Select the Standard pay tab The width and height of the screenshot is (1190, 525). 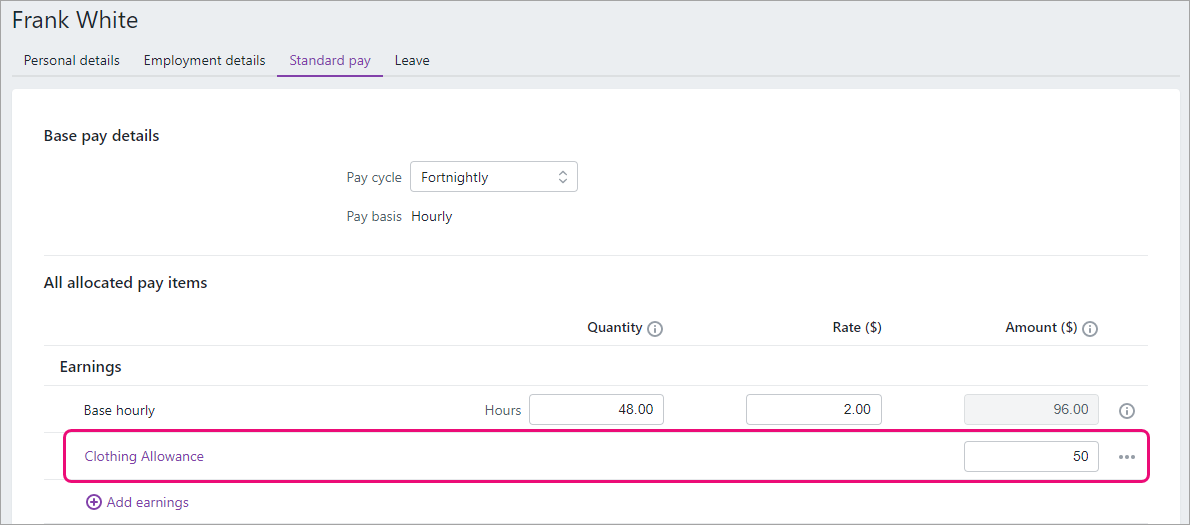click(330, 61)
